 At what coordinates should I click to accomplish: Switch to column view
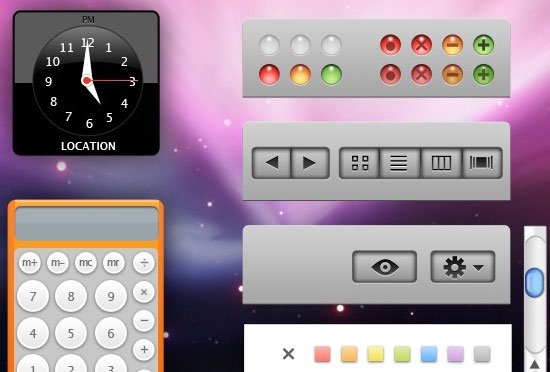coord(441,163)
